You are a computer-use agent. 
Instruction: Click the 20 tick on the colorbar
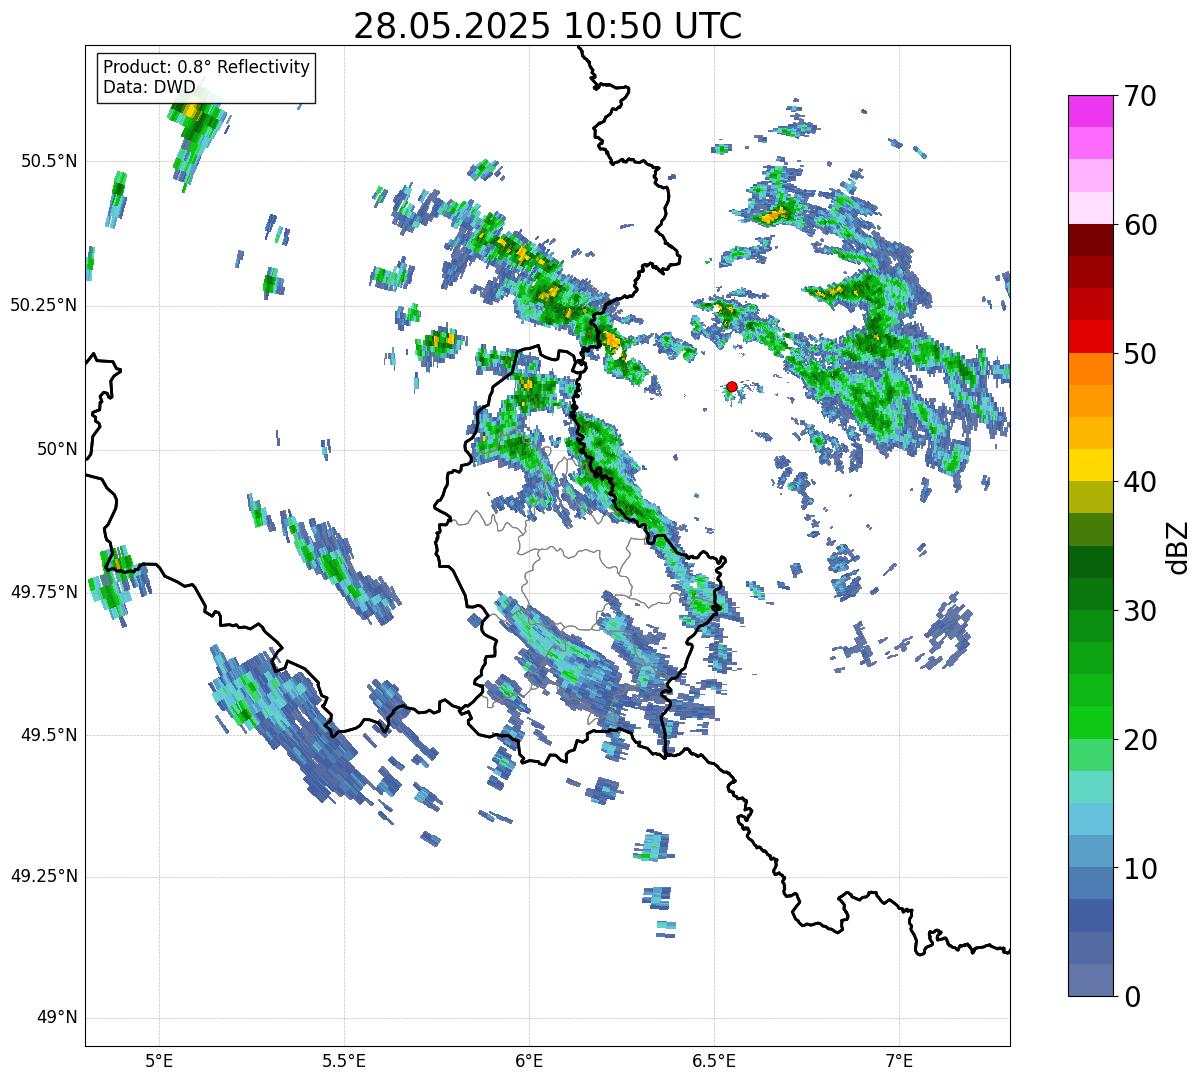point(1140,740)
